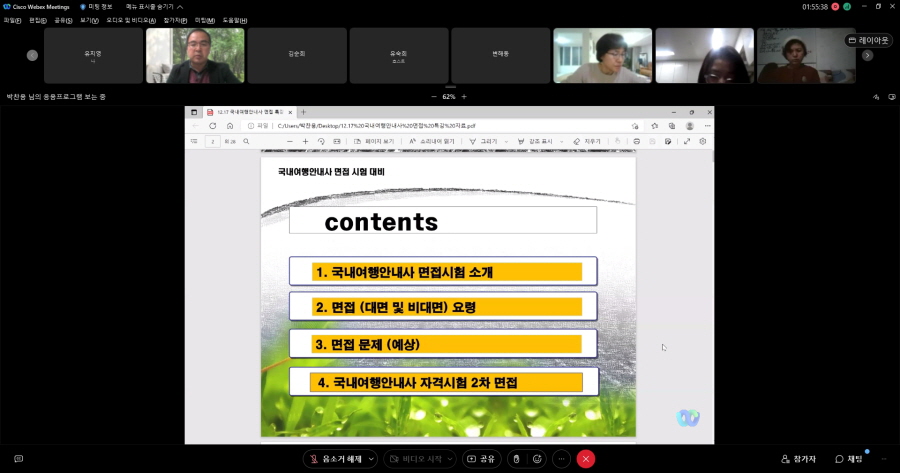Open 페이지 보기 page view
The width and height of the screenshot is (900, 473).
[374, 141]
